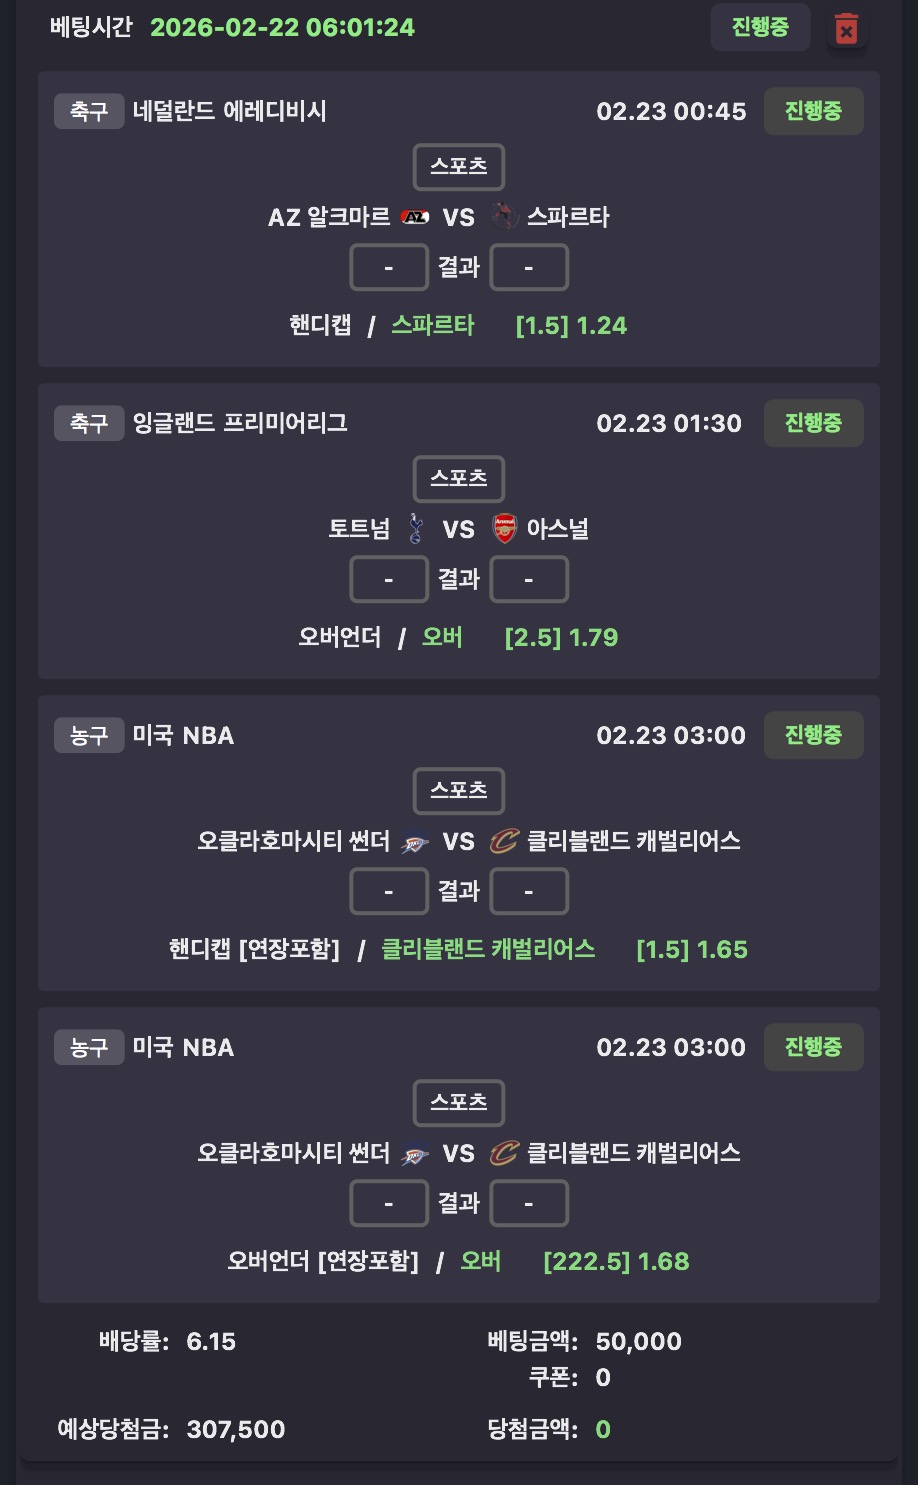Click the 스파르타 team logo
Image resolution: width=918 pixels, height=1485 pixels.
coord(504,217)
